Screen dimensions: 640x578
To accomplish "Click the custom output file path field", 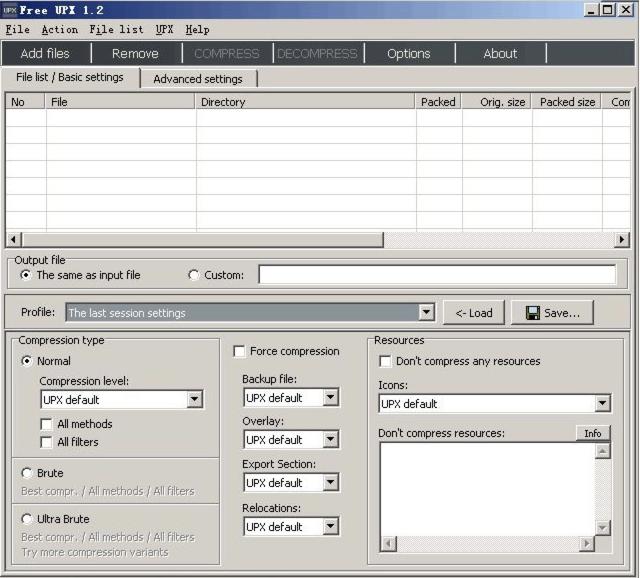I will coord(437,275).
